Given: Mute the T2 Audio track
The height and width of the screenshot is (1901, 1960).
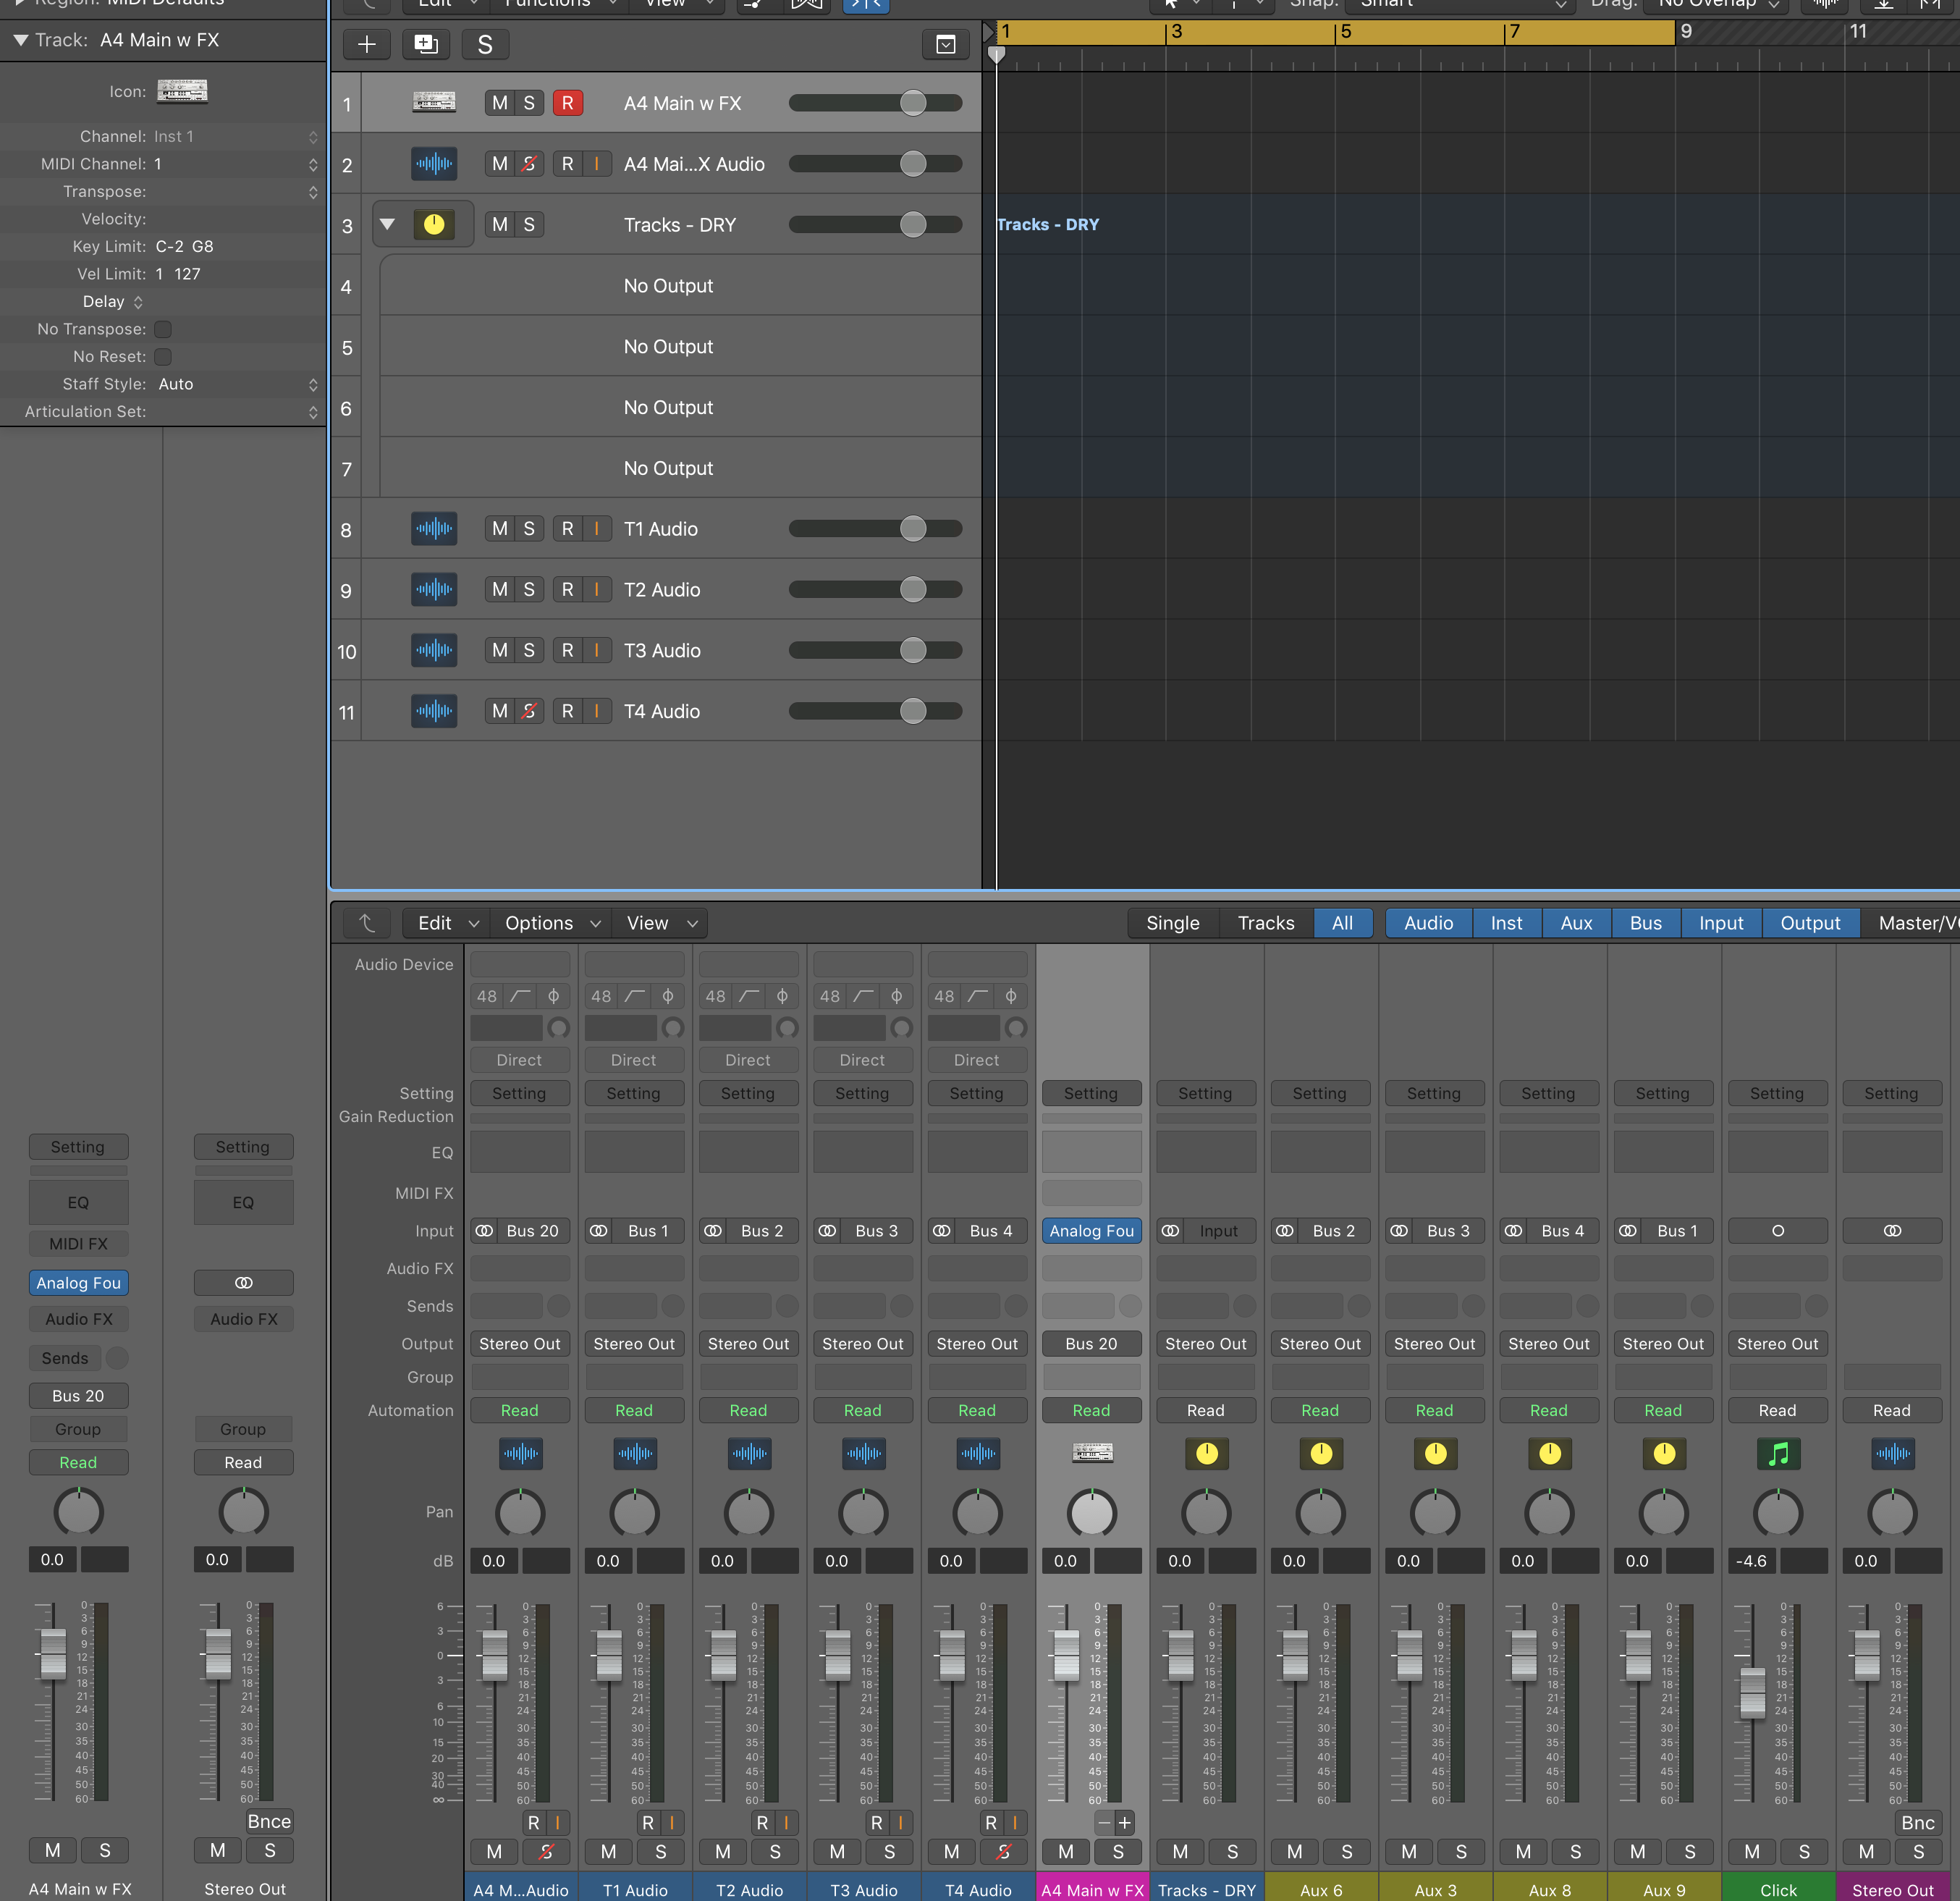Looking at the screenshot, I should click(500, 589).
